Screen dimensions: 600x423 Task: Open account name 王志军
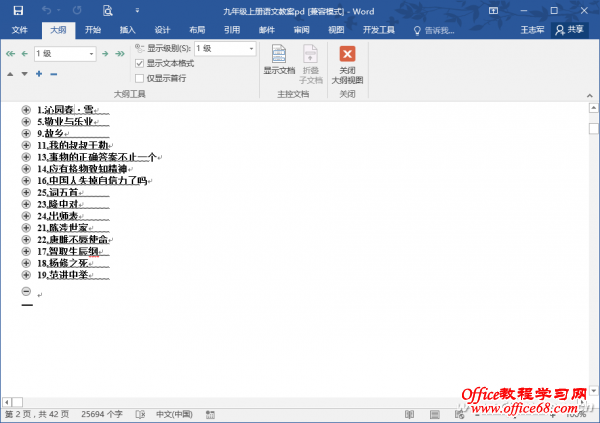pyautogui.click(x=532, y=30)
